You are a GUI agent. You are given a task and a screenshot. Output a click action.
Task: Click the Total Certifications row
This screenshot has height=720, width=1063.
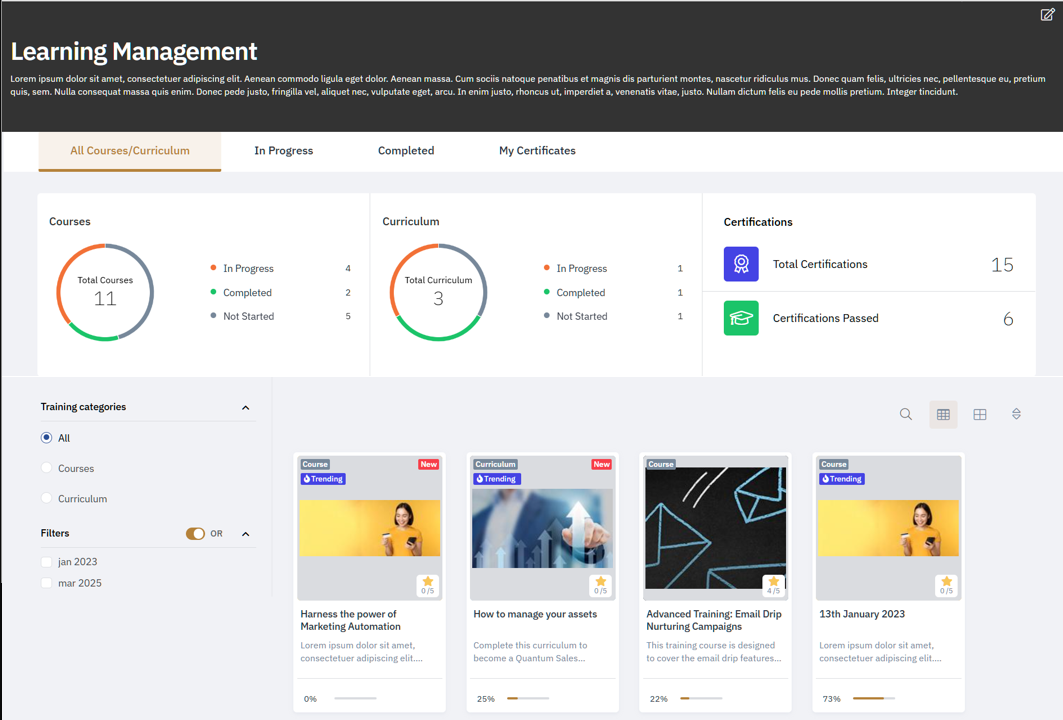(x=869, y=264)
